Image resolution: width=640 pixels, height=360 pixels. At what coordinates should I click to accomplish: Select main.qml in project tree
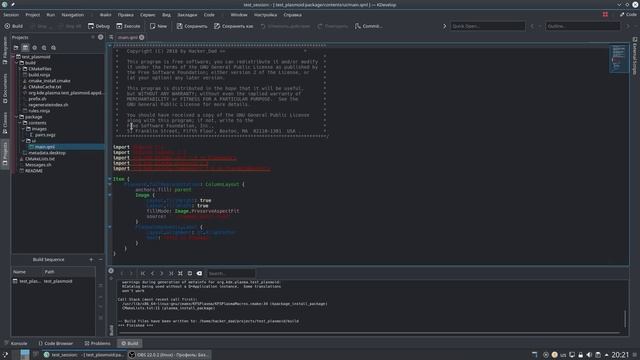(x=44, y=147)
